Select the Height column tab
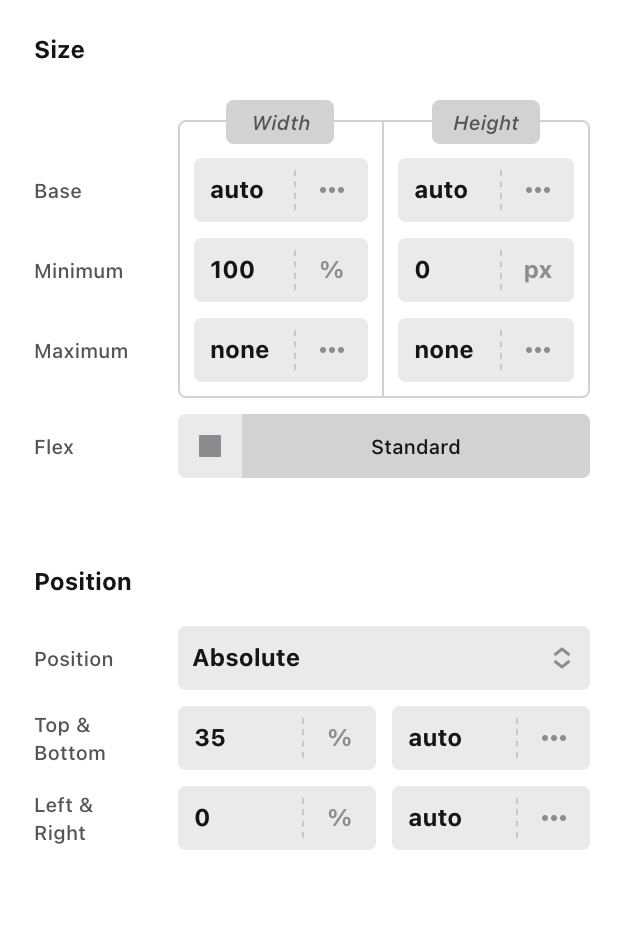 tap(486, 123)
